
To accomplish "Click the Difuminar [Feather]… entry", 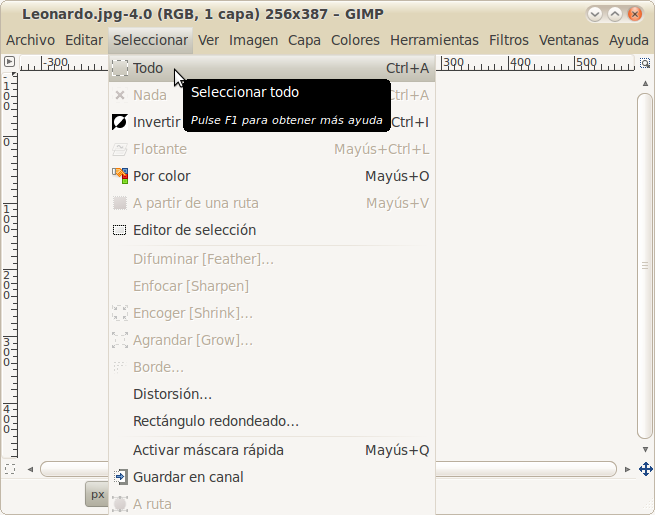I will [x=272, y=259].
